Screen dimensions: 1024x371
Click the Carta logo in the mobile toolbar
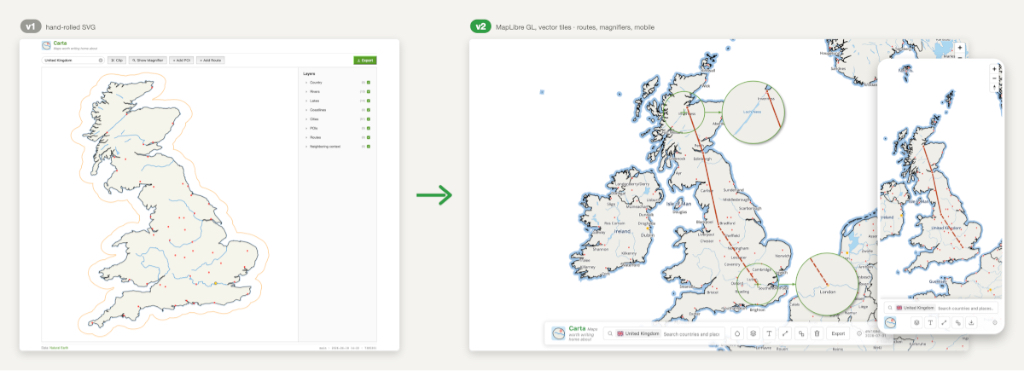[890, 323]
